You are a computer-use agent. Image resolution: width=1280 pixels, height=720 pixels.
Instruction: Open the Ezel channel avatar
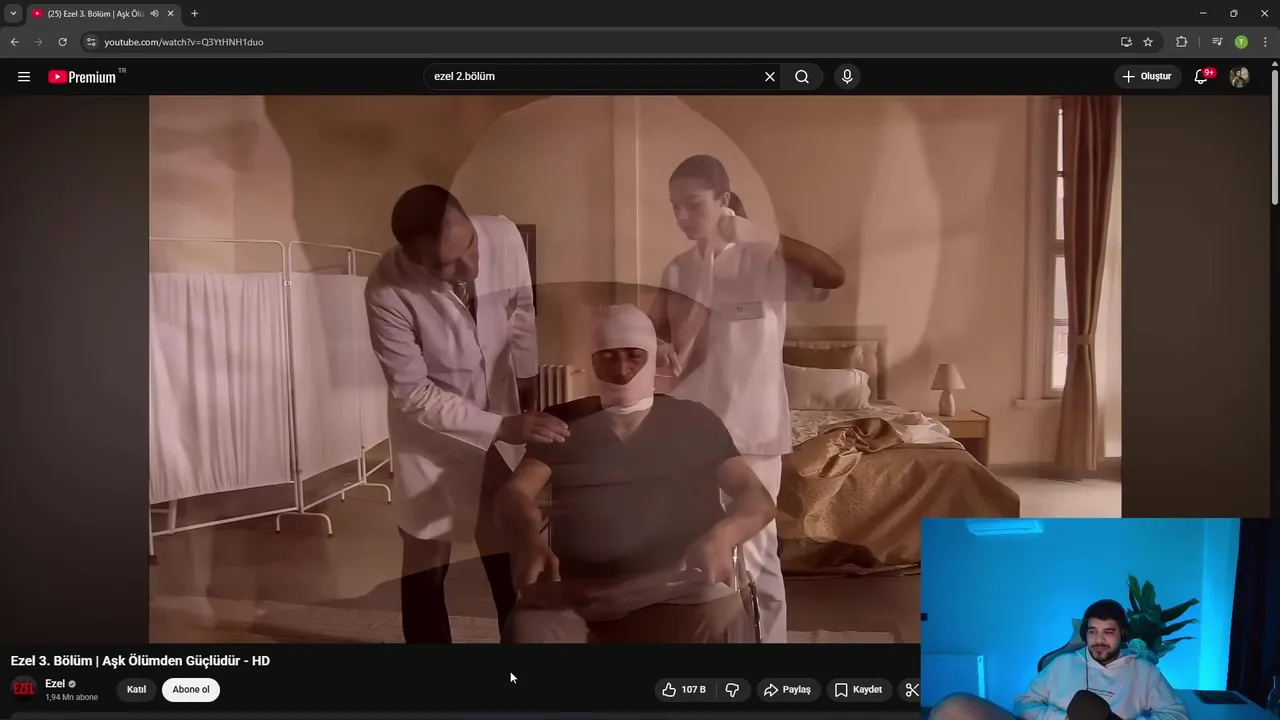coord(23,689)
